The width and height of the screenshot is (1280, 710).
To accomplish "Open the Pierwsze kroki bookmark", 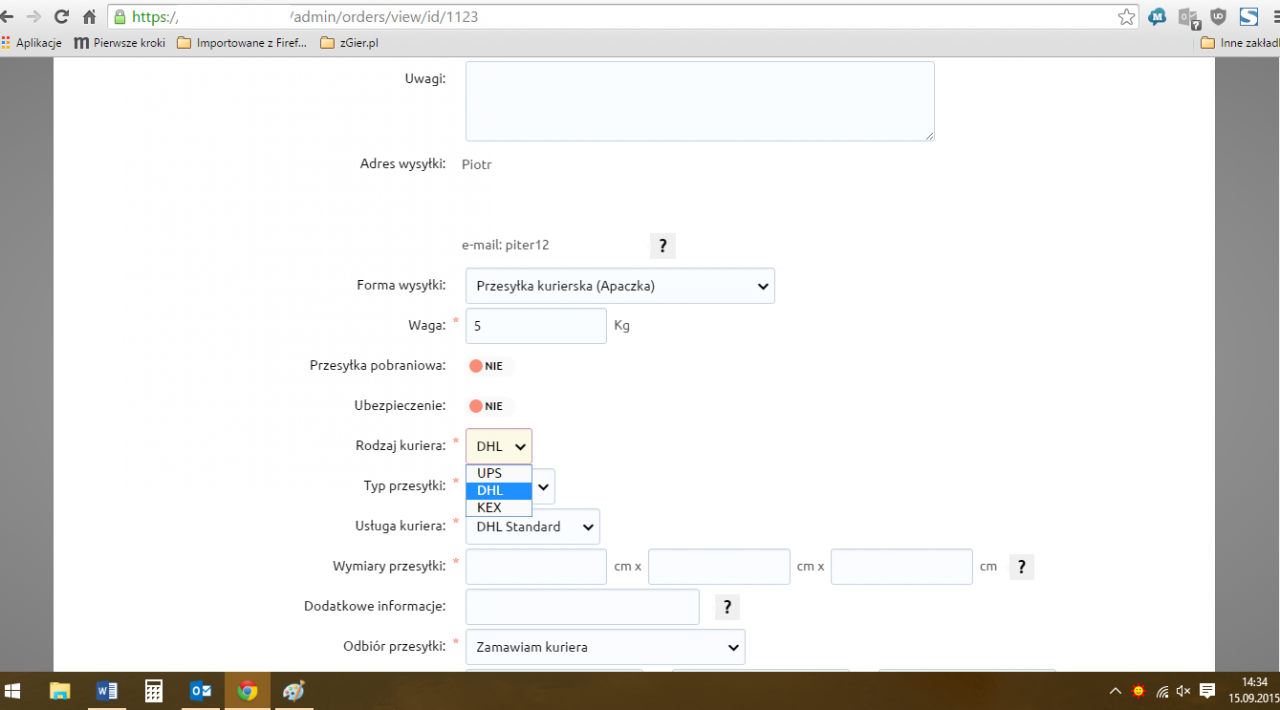I will coord(120,43).
